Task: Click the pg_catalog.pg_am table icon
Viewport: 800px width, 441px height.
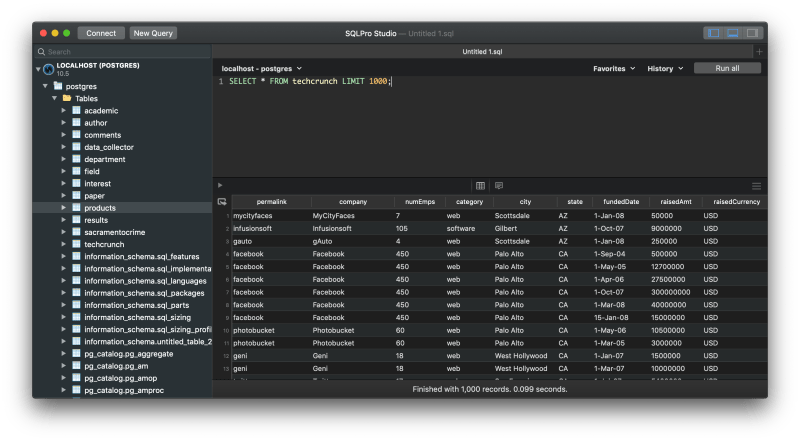Action: point(77,365)
